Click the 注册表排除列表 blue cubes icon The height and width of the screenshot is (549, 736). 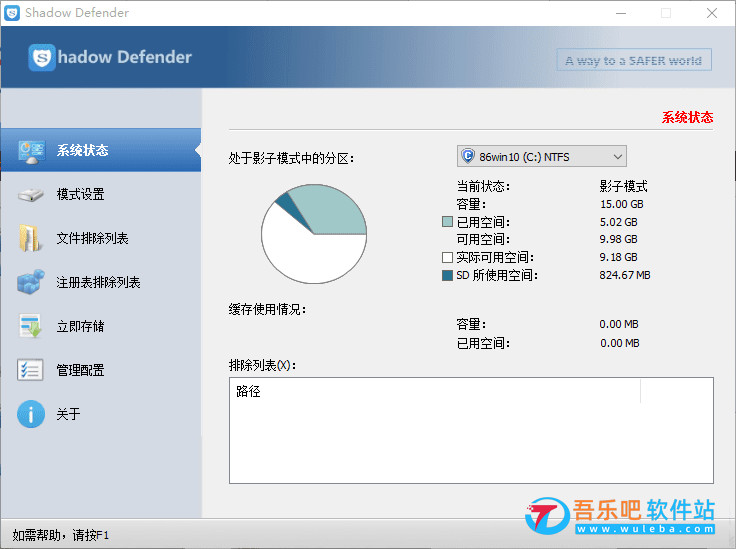pyautogui.click(x=31, y=282)
